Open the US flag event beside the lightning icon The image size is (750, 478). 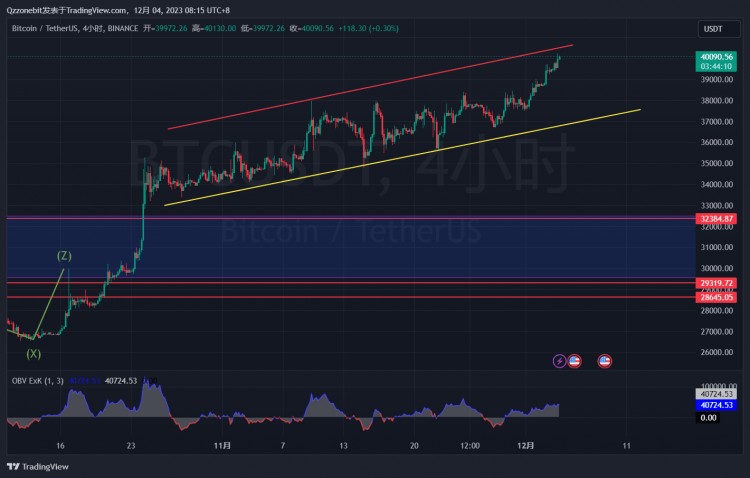click(574, 361)
